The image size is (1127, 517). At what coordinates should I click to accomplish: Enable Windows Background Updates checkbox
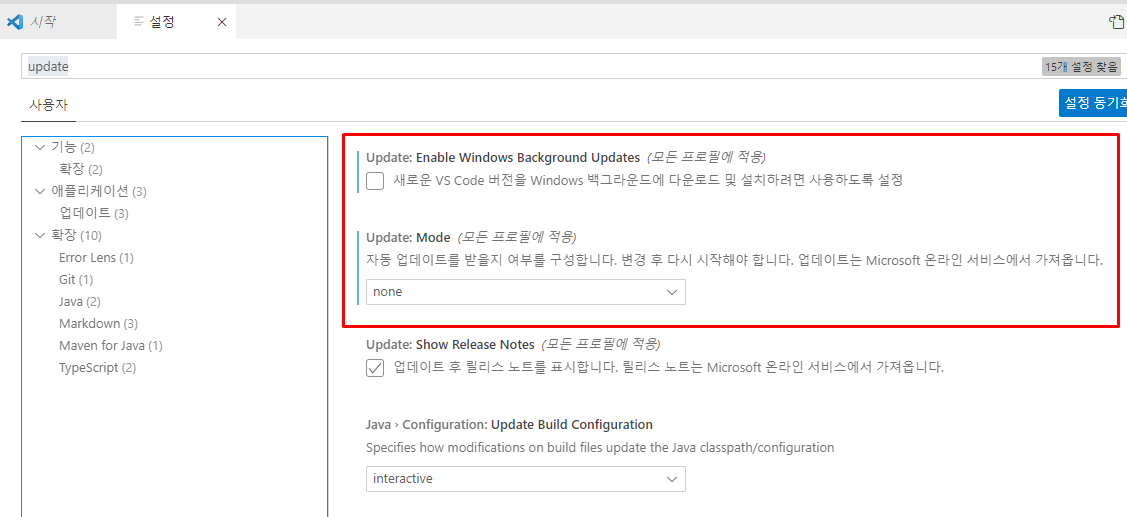(375, 180)
